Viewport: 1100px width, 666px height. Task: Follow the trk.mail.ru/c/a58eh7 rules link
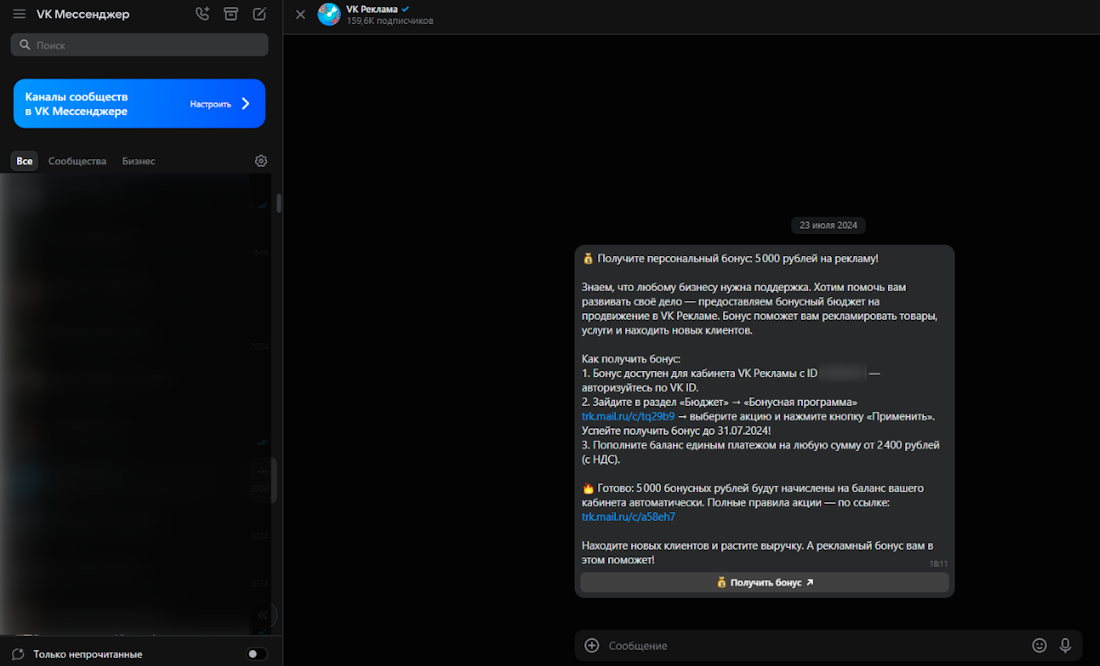point(628,517)
